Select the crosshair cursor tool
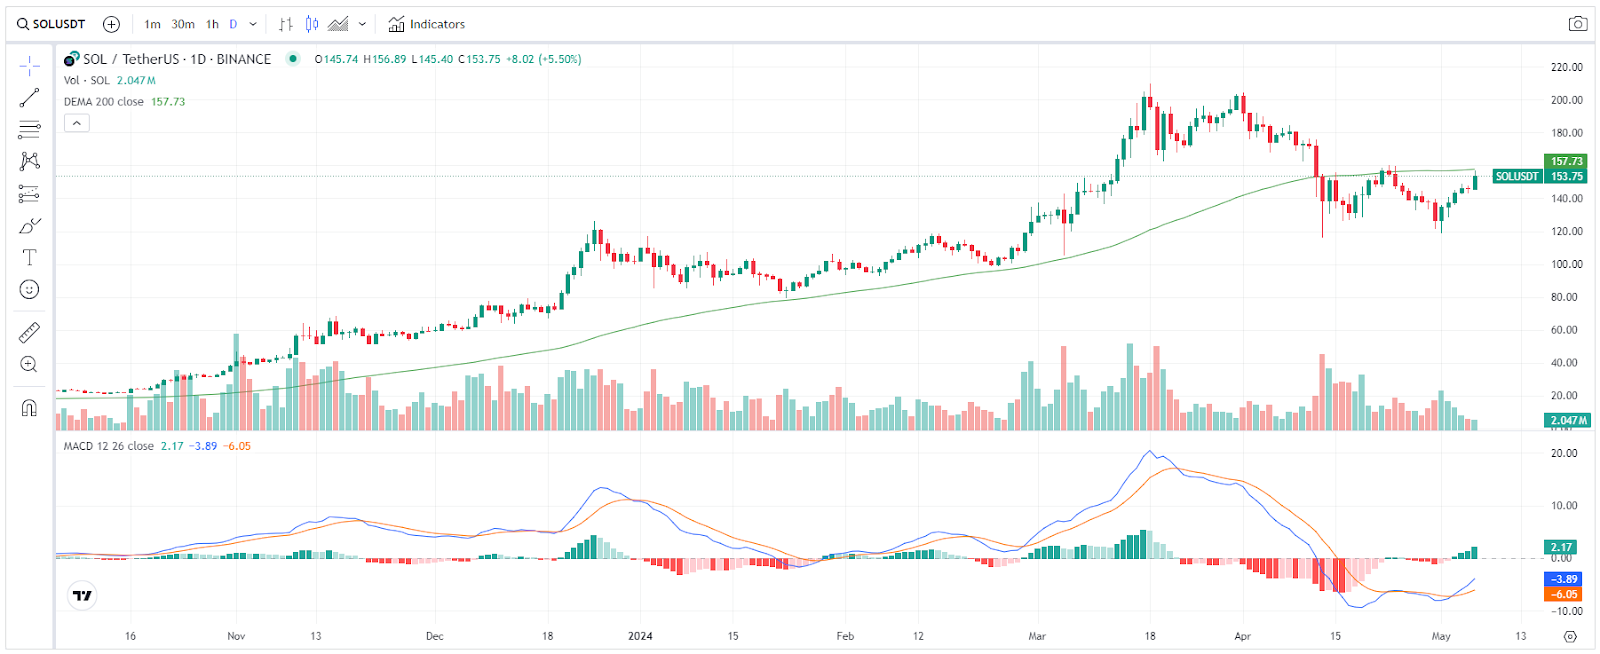Image resolution: width=1600 pixels, height=654 pixels. [x=30, y=66]
